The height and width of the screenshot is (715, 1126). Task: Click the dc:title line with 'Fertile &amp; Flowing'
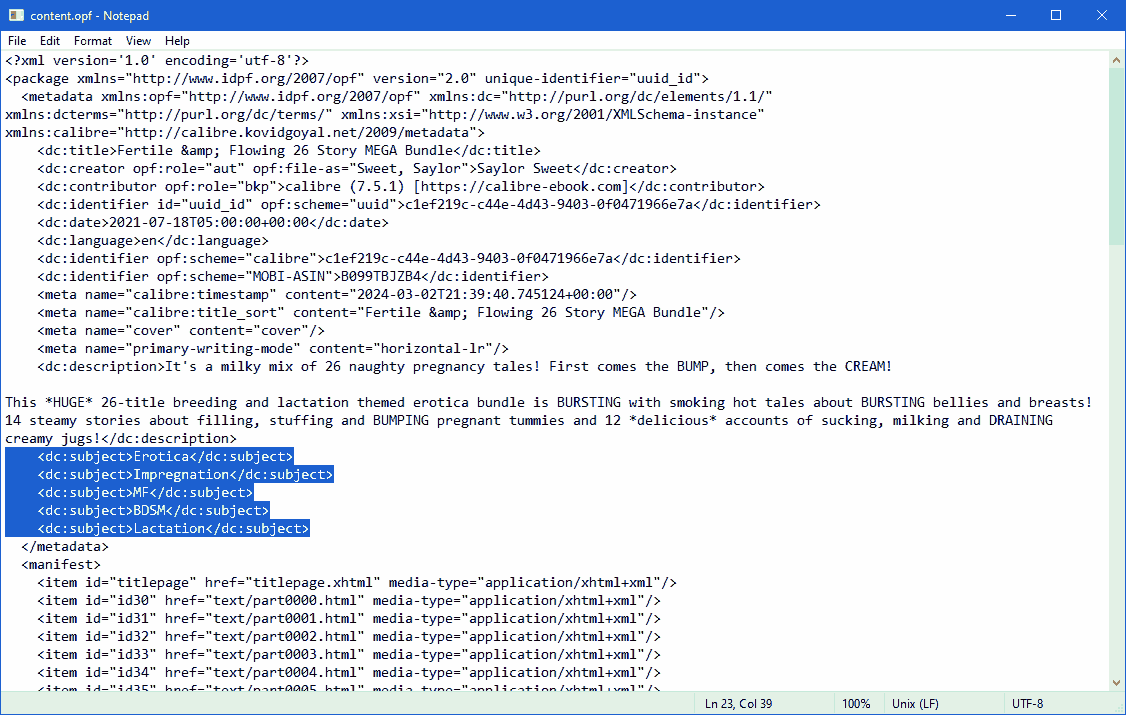coord(289,151)
